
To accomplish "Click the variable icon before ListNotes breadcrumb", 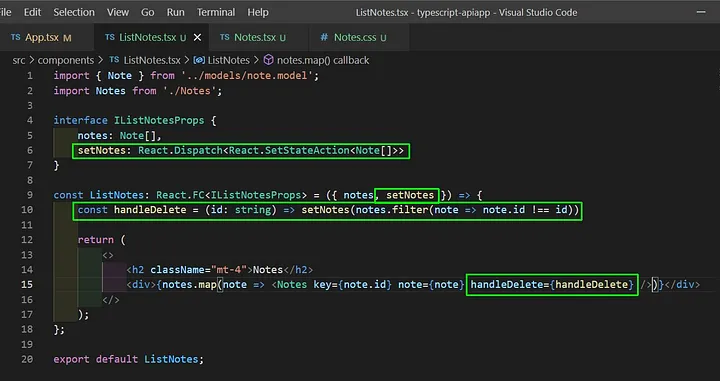I will point(199,60).
